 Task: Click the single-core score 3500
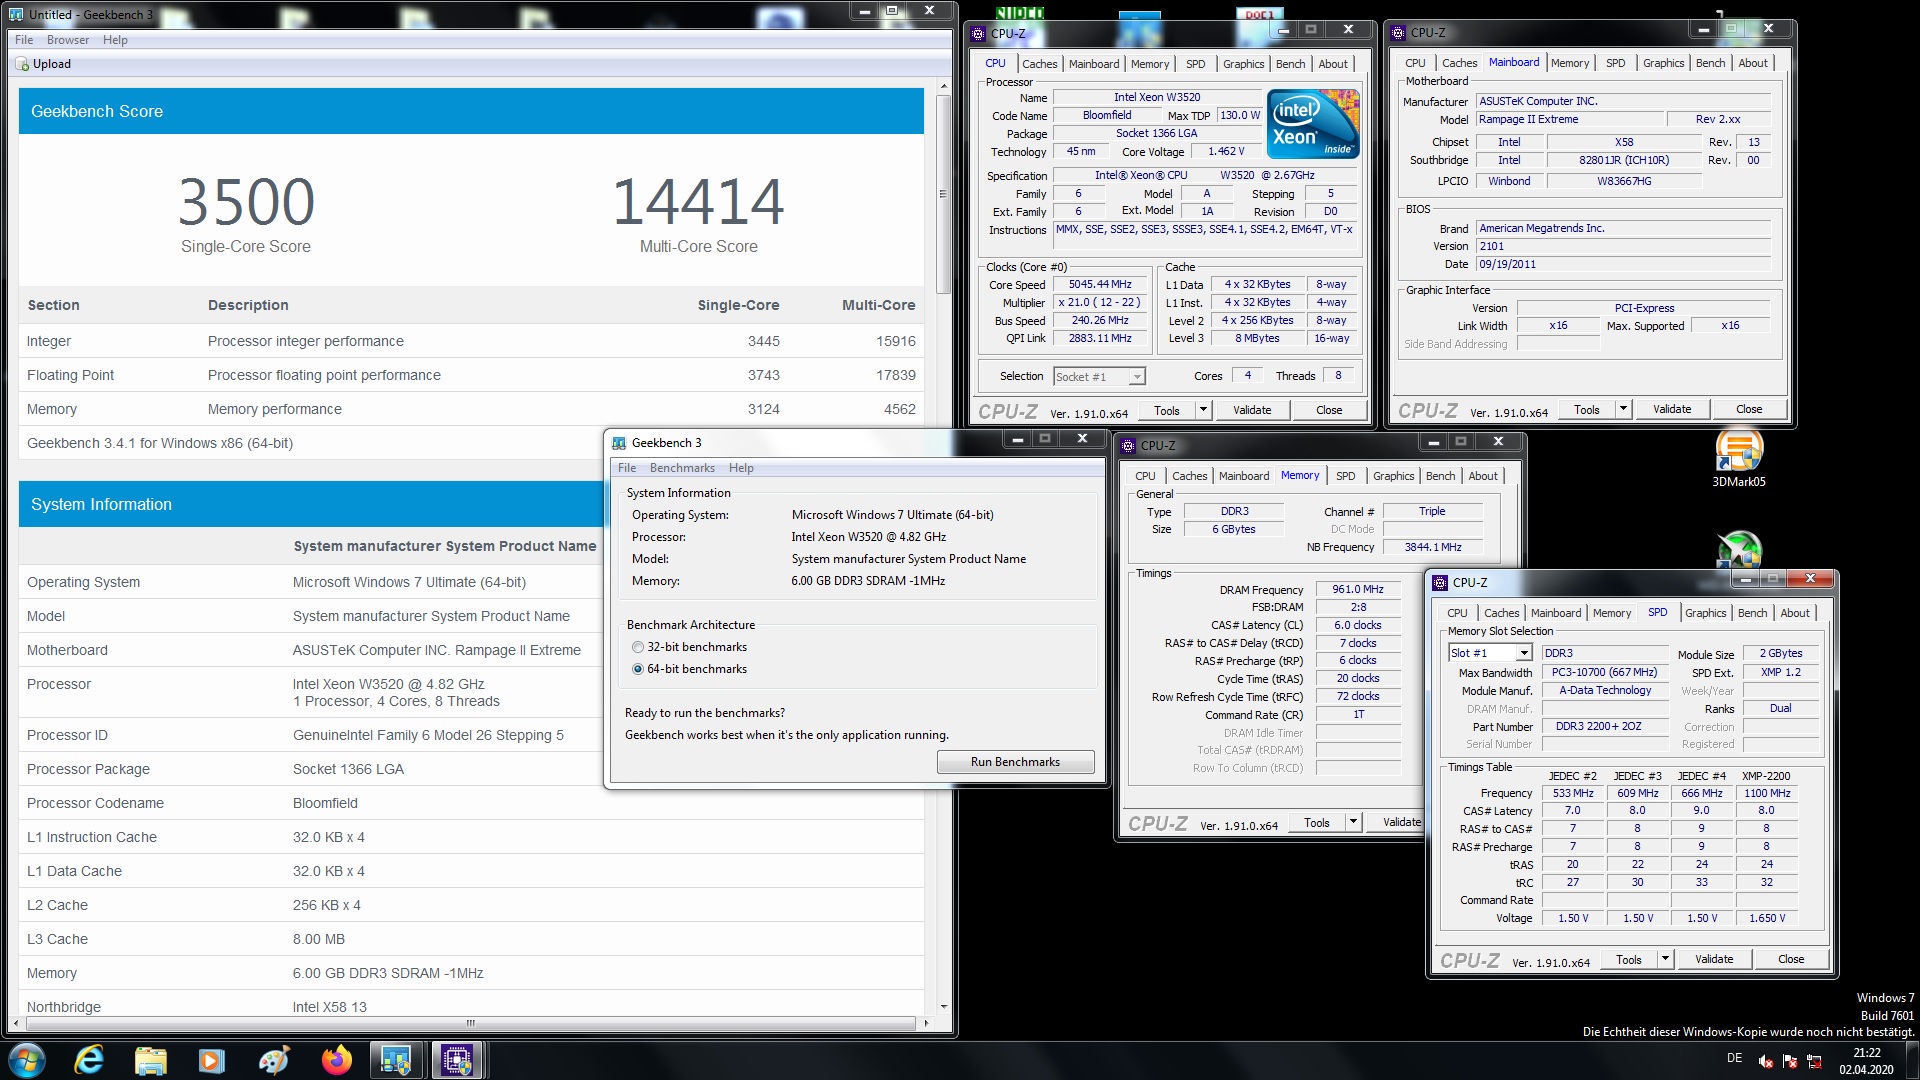coord(246,202)
